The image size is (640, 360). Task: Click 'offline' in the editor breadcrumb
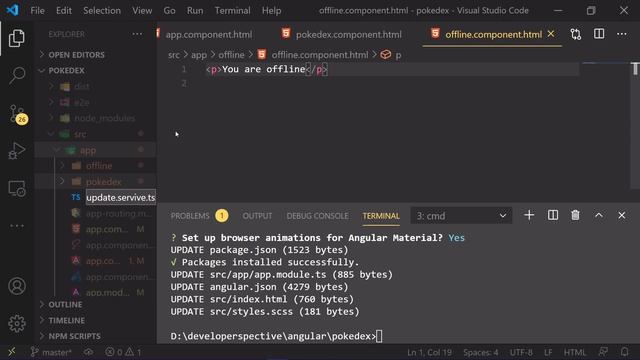[x=231, y=55]
